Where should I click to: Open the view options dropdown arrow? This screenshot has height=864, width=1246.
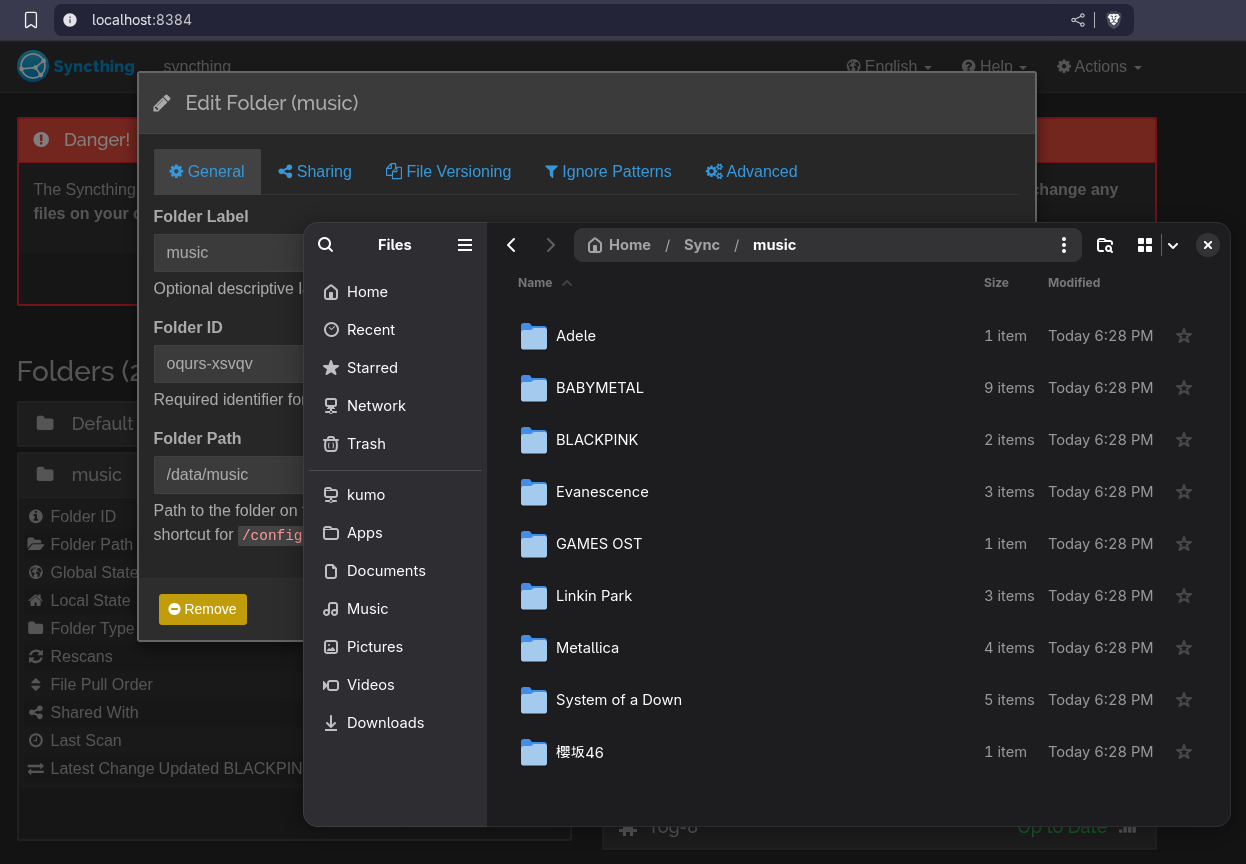pyautogui.click(x=1173, y=245)
